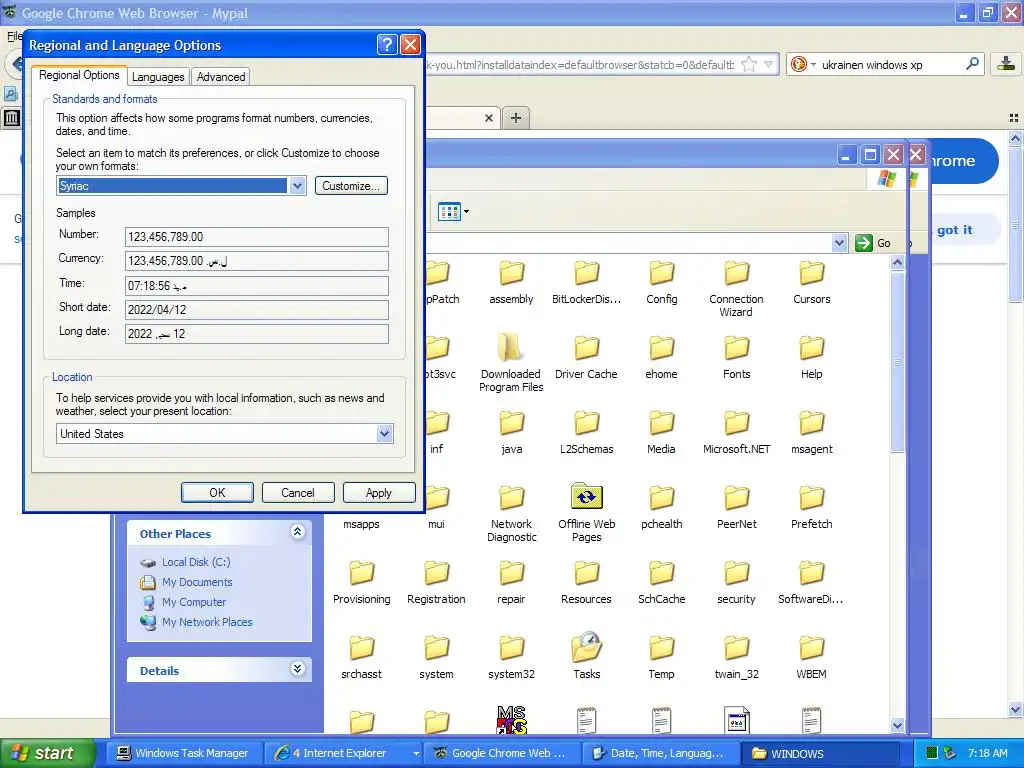1024x768 pixels.
Task: Select the Regional Options tab
Action: 79,75
